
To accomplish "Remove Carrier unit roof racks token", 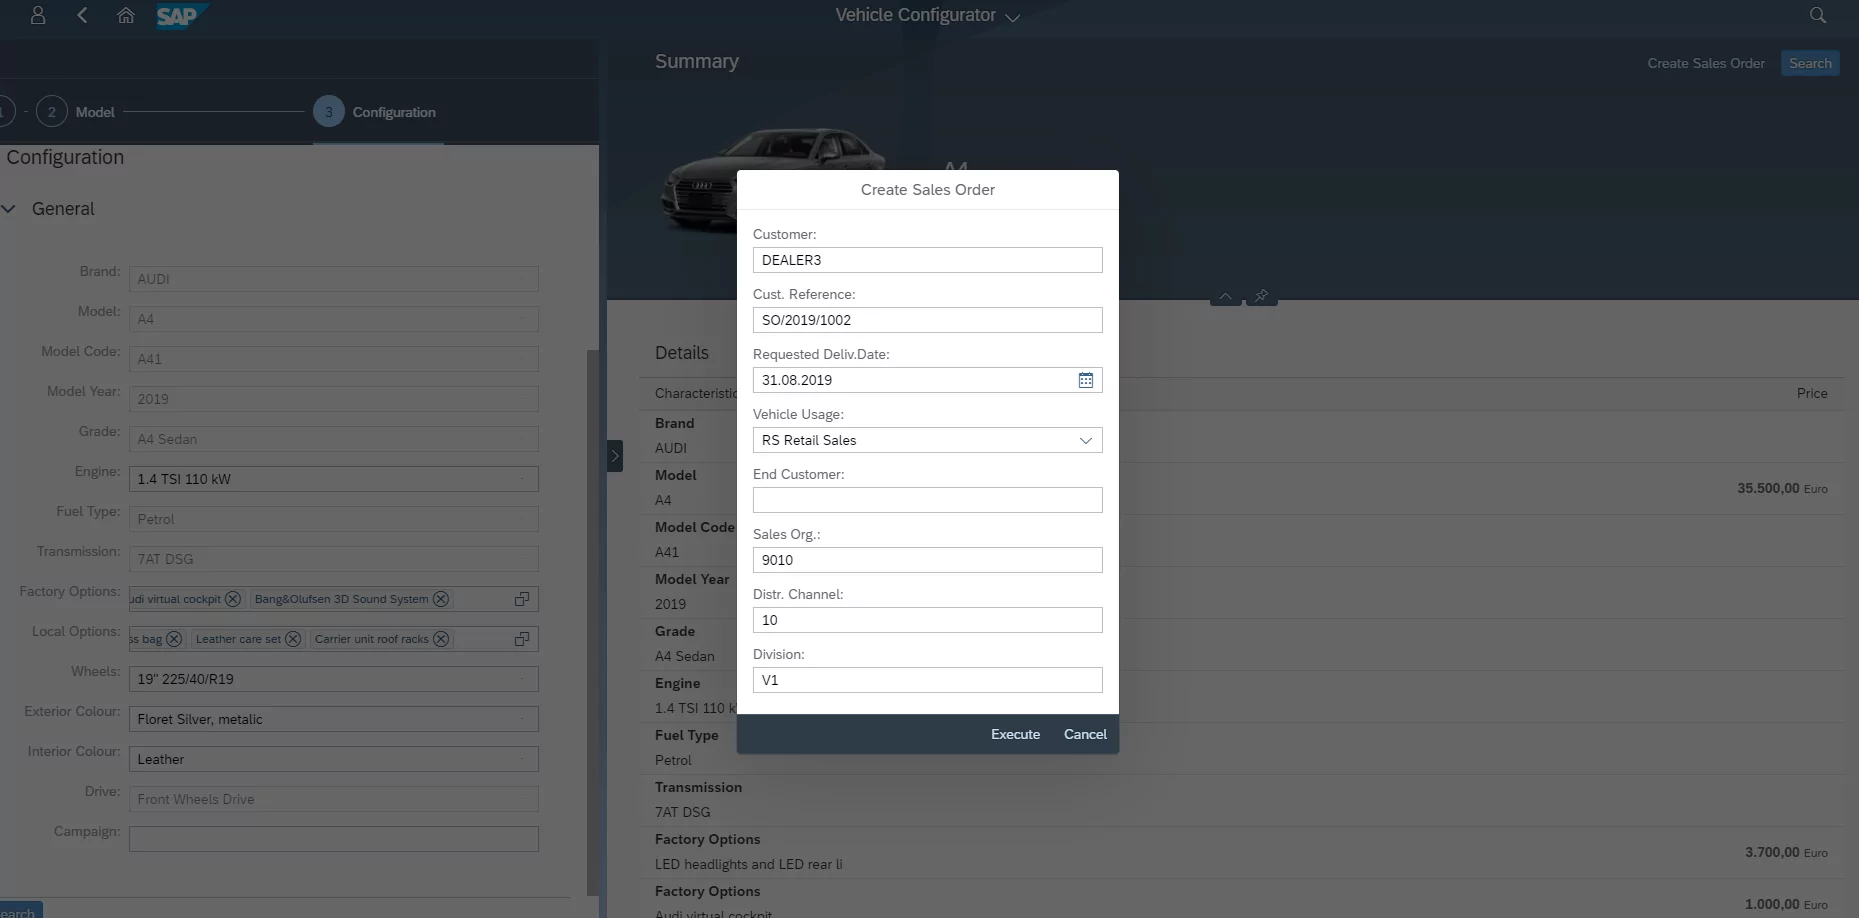I will [x=441, y=639].
